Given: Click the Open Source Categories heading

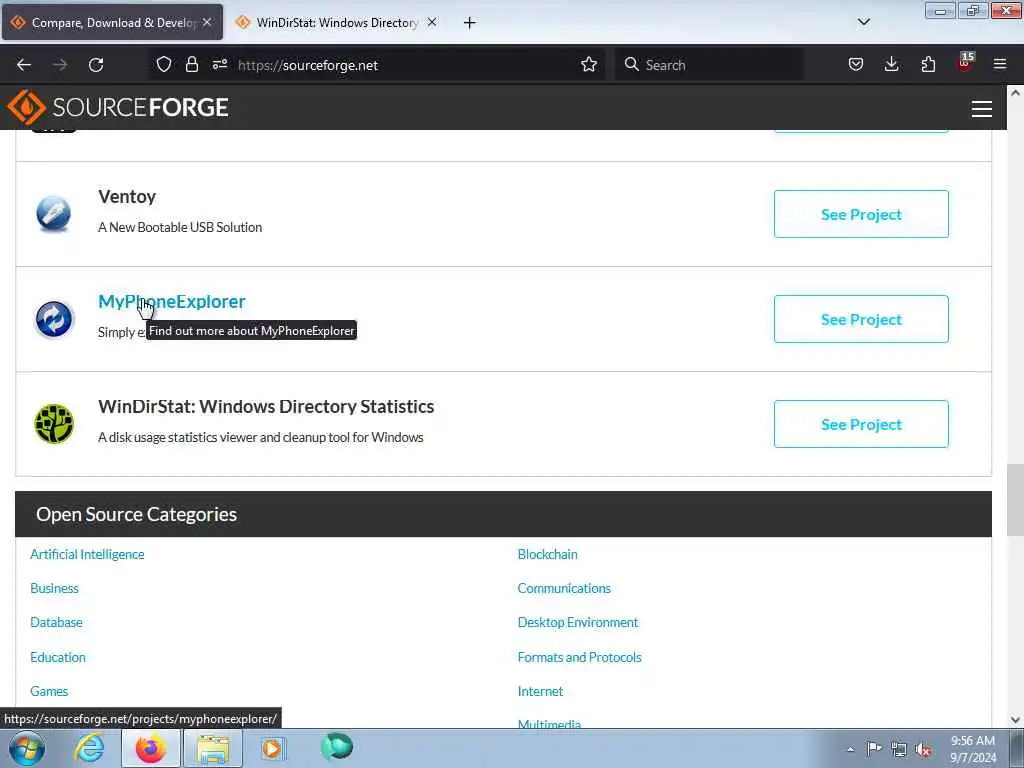Looking at the screenshot, I should point(136,515).
